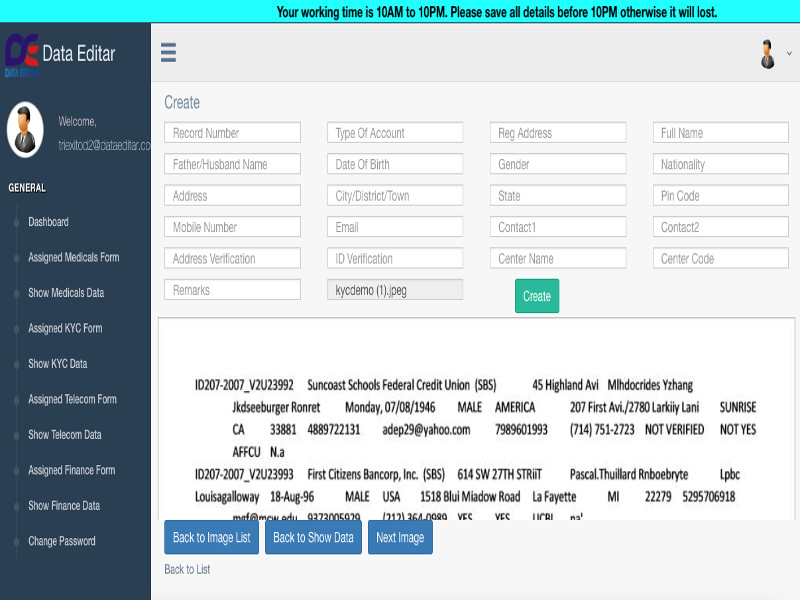Open Show KYC Data page
The height and width of the screenshot is (600, 800).
tap(57, 364)
